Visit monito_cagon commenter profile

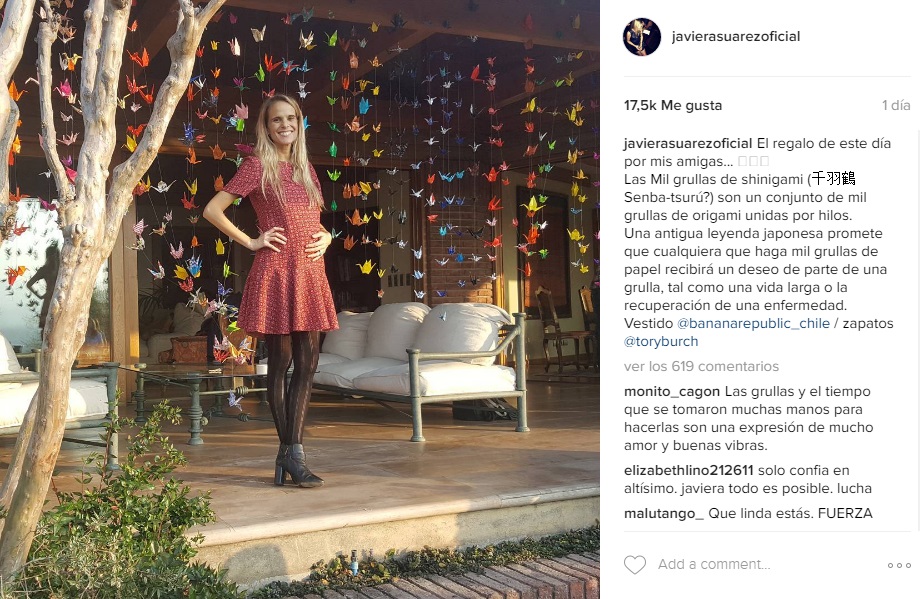pos(671,391)
